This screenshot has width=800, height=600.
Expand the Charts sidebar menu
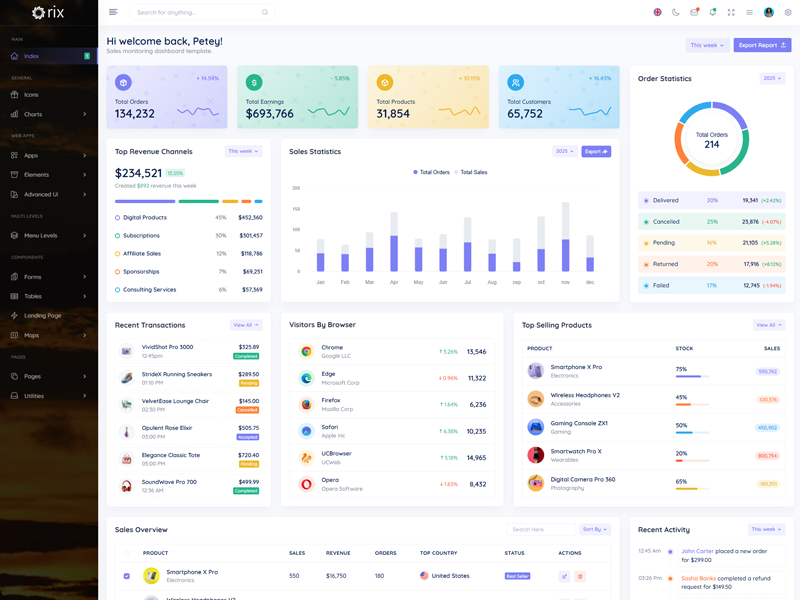coord(48,114)
